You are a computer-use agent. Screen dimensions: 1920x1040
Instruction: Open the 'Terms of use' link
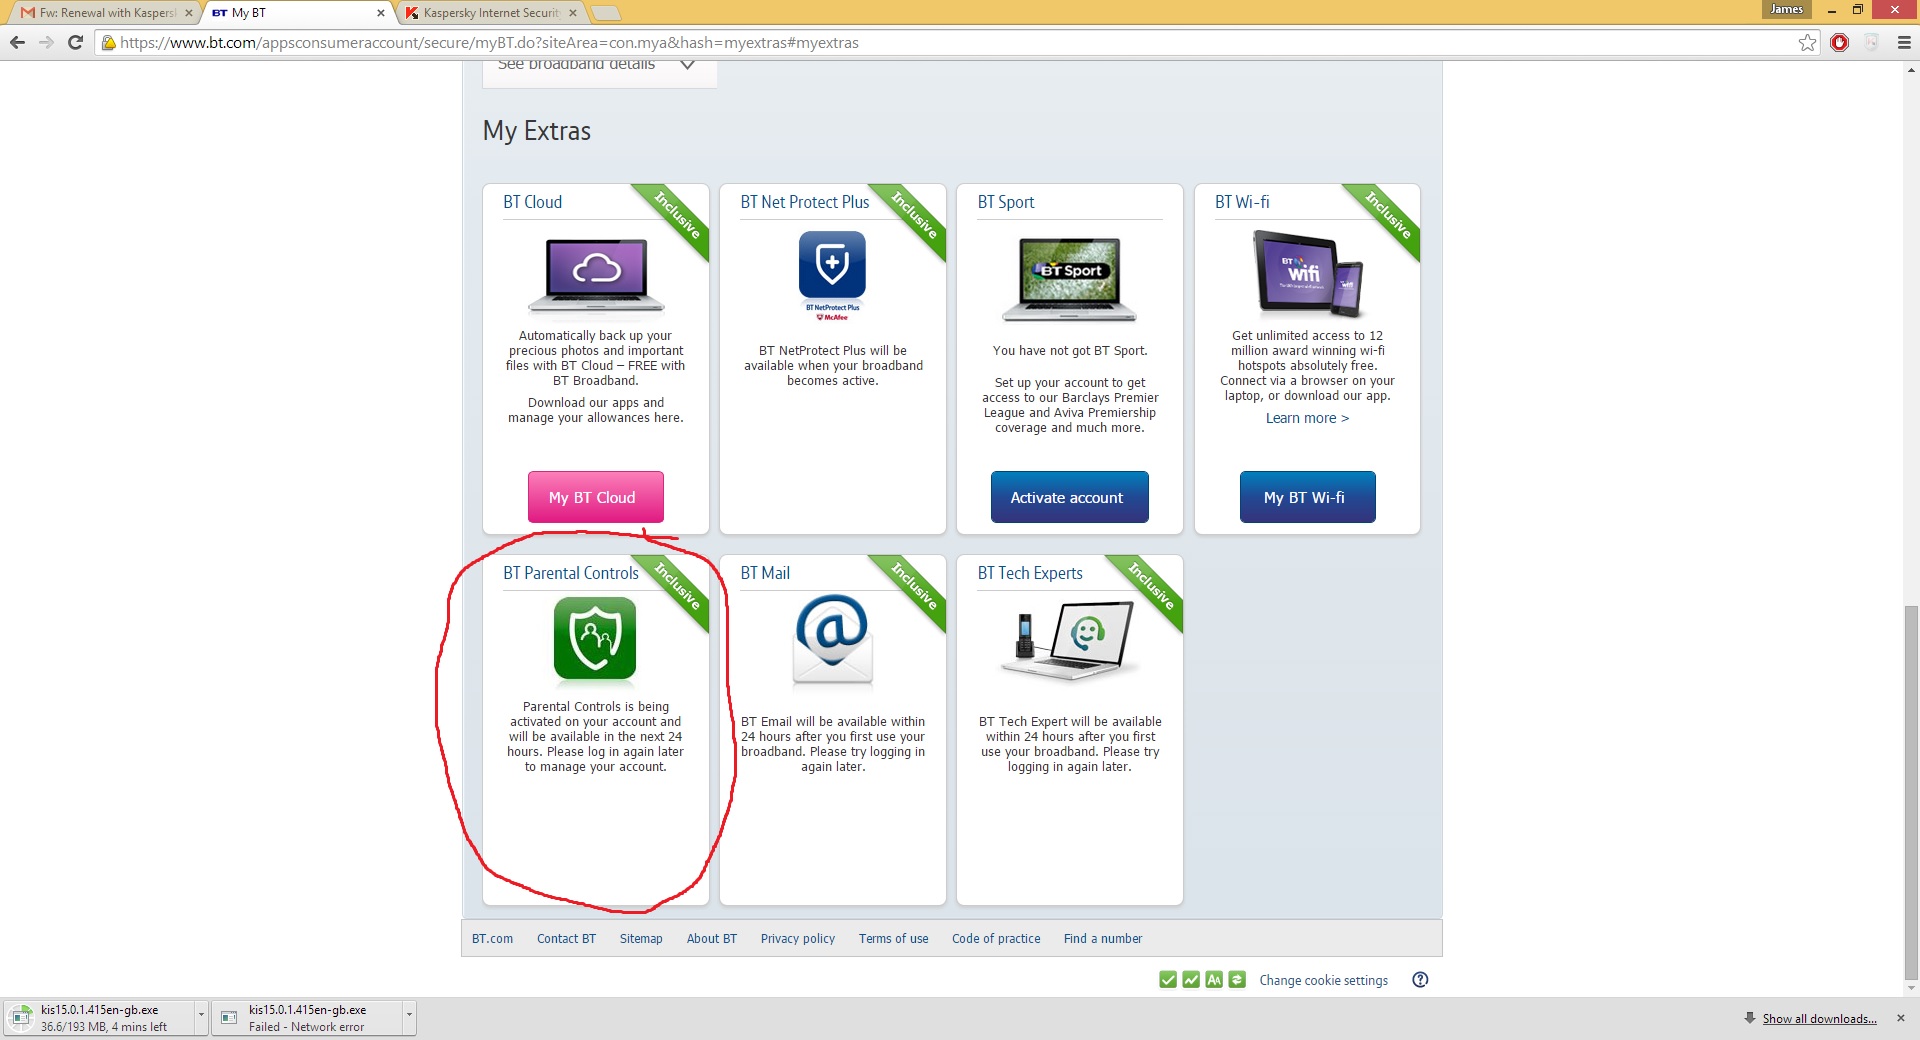click(894, 938)
